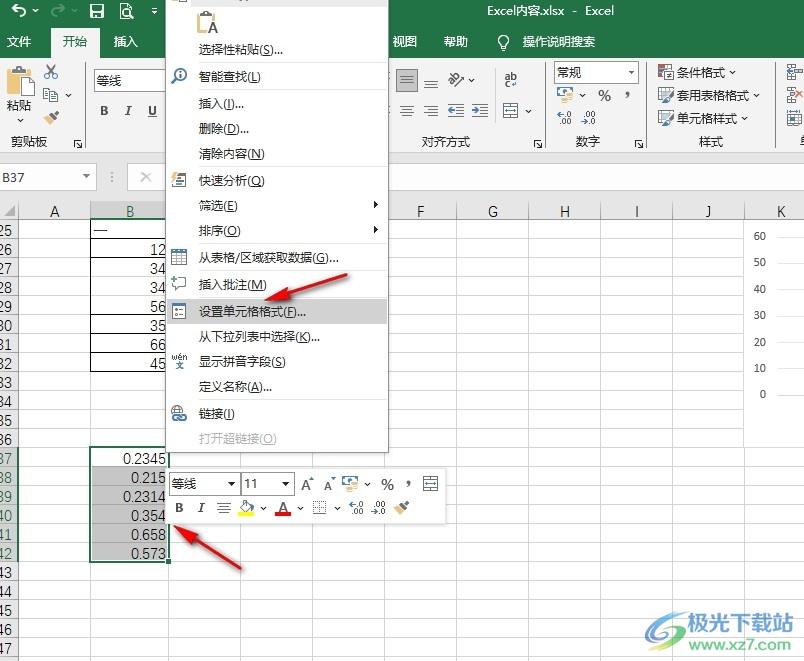804x661 pixels.
Task: Open the 数字 group dialog launcher
Action: [x=638, y=144]
